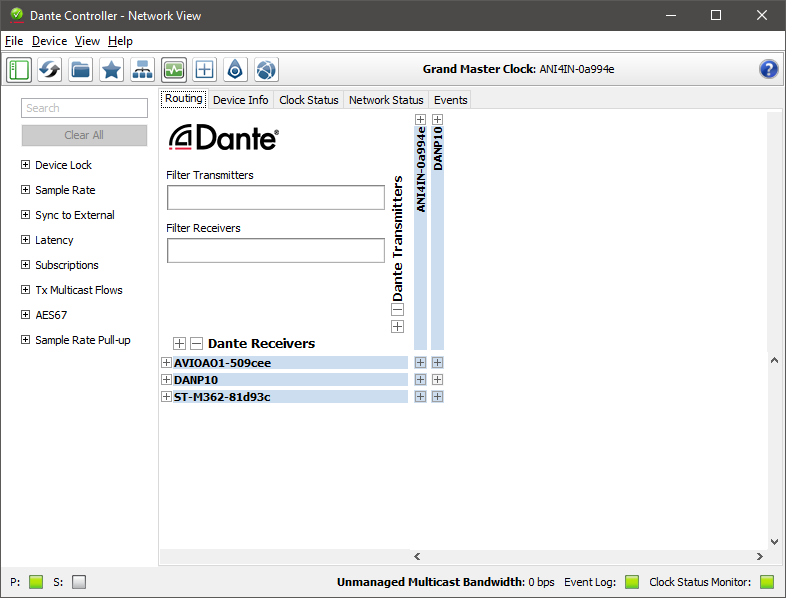The height and width of the screenshot is (598, 786).
Task: Open the Event Log status indicator
Action: coord(632,582)
